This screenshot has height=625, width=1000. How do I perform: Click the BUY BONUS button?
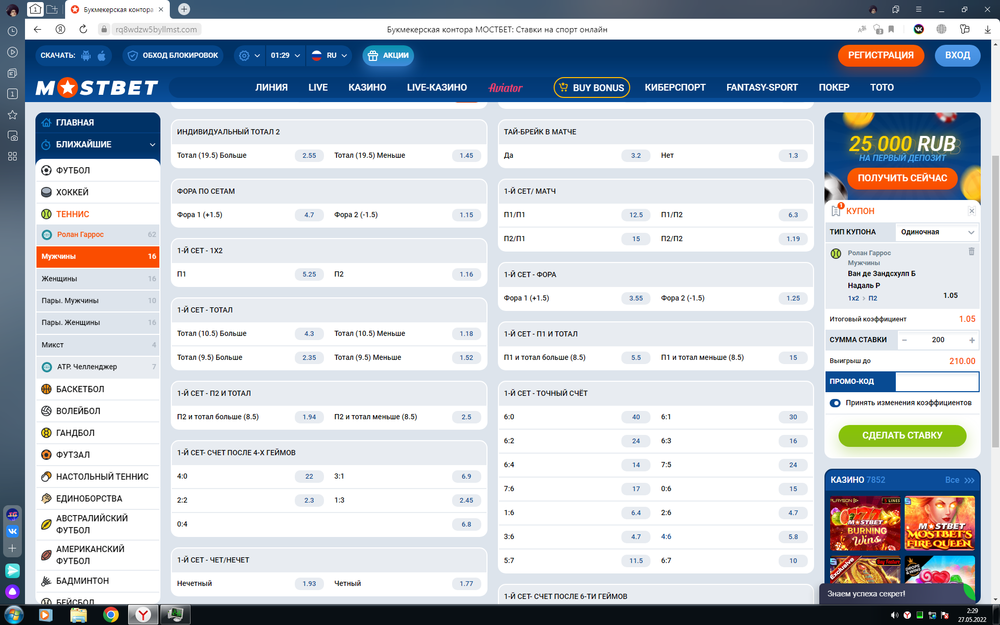[x=591, y=87]
